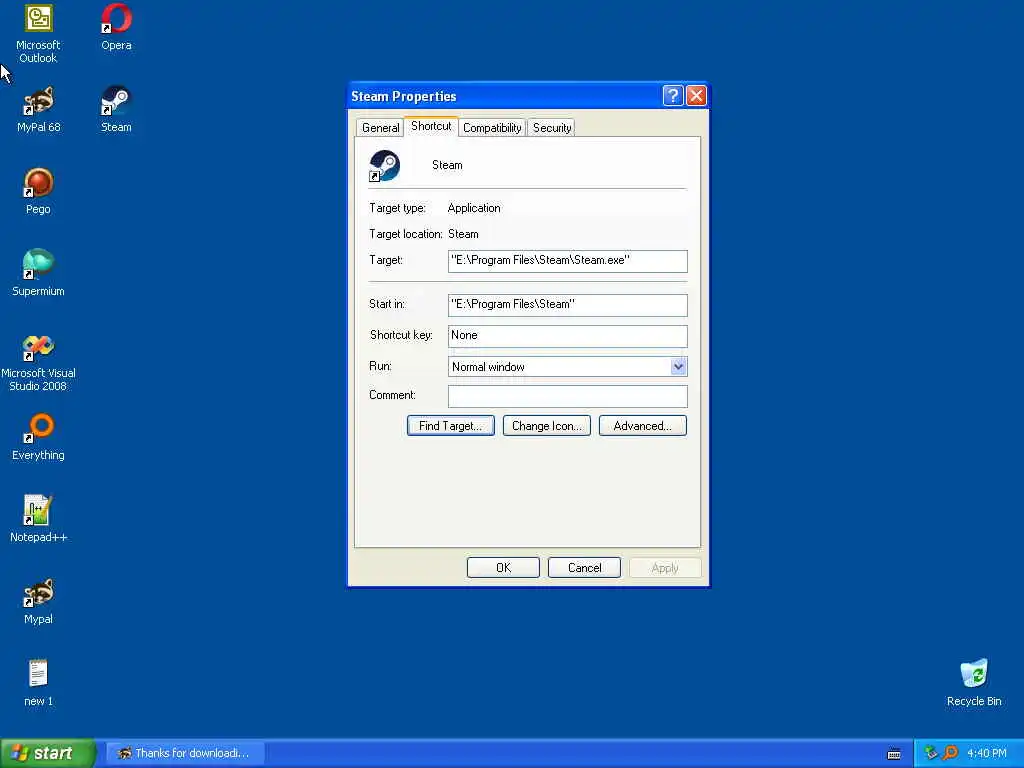Click the Comment field
This screenshot has width=1024, height=768.
(568, 396)
